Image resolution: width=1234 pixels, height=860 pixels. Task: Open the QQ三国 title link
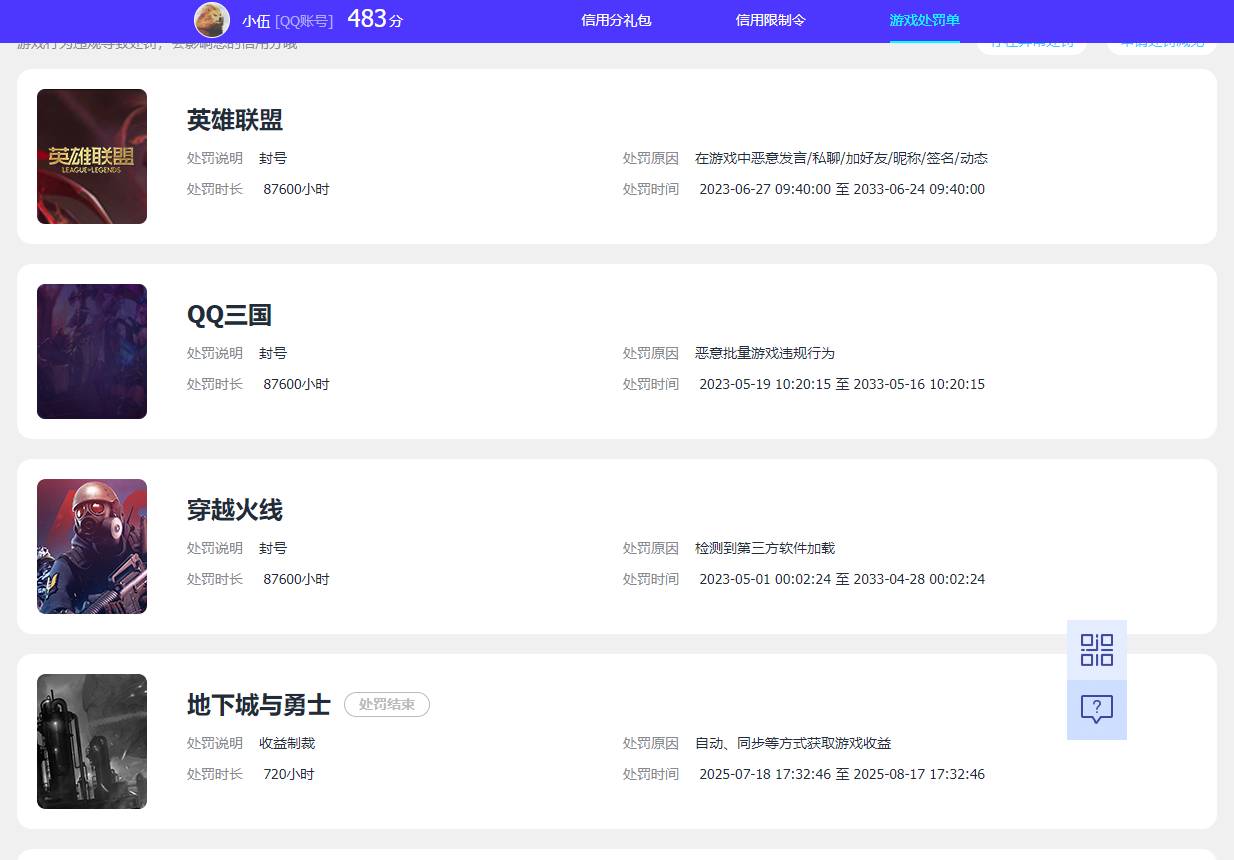pos(229,314)
